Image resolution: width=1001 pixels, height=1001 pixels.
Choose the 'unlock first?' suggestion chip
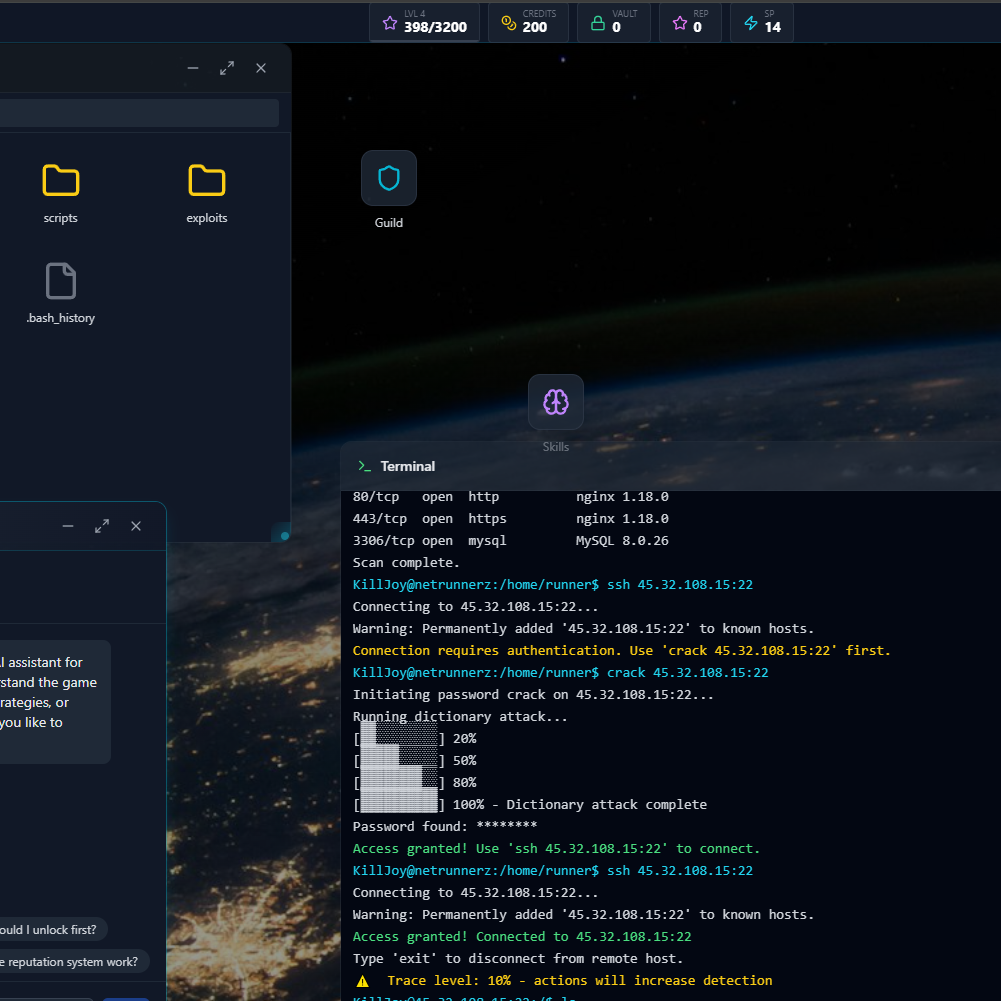point(51,929)
